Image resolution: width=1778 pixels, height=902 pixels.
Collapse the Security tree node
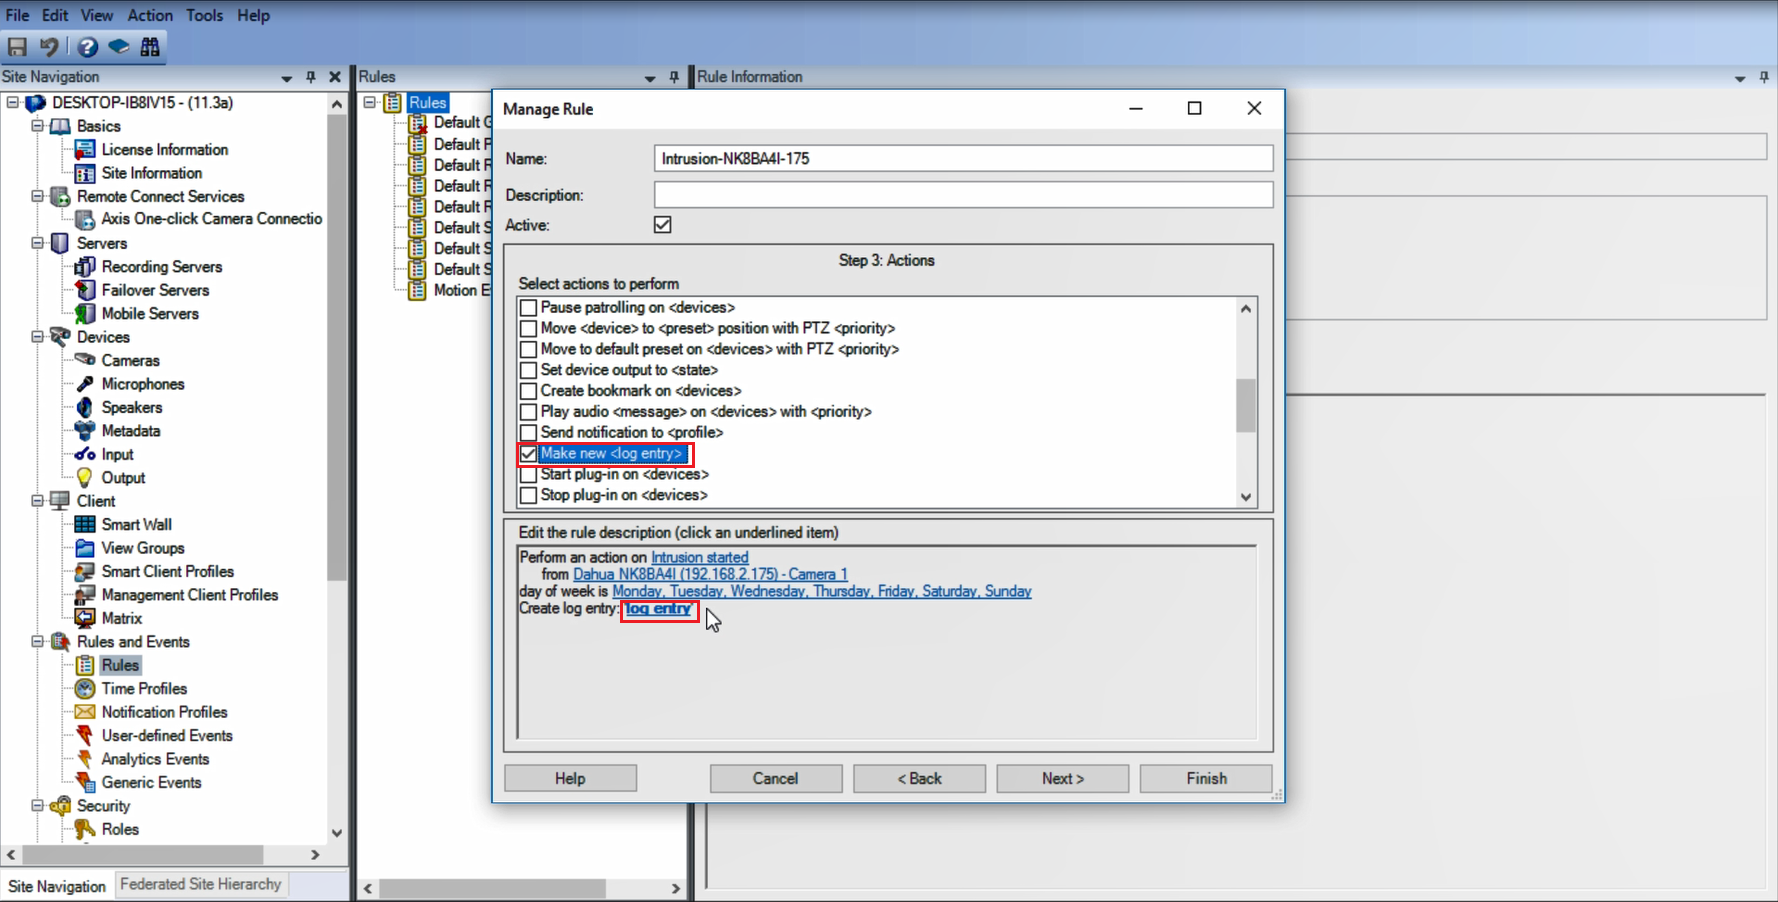(x=37, y=806)
